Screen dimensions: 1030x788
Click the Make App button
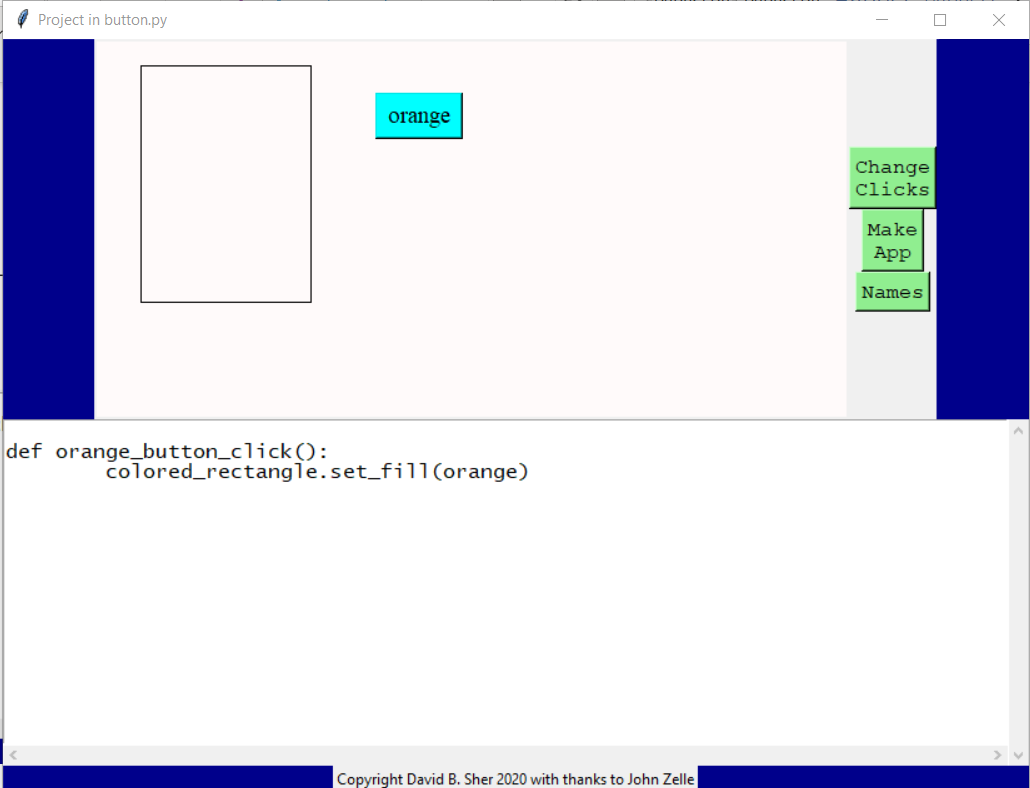892,240
